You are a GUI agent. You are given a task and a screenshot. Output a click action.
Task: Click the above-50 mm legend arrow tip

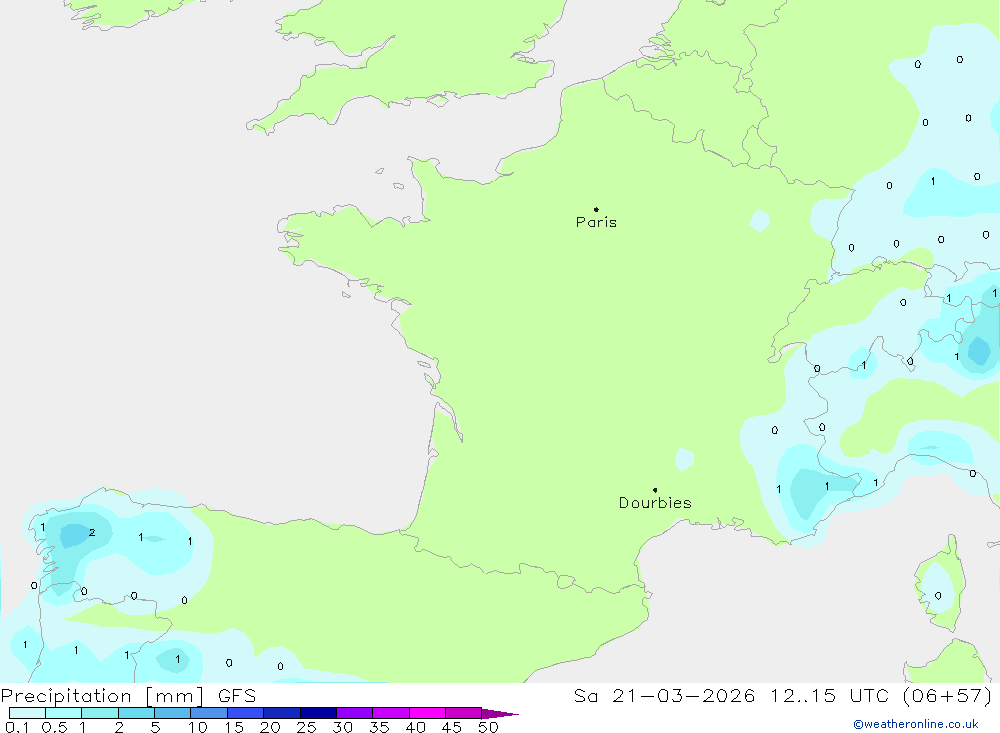(501, 713)
